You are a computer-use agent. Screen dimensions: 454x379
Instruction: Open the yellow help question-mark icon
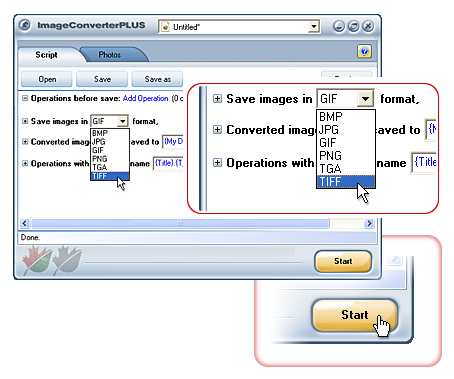click(x=364, y=51)
